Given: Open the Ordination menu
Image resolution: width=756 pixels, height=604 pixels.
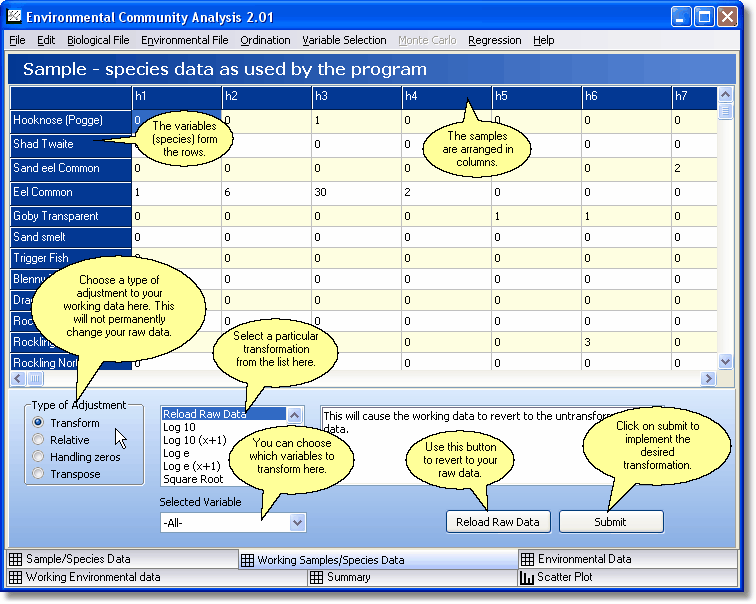Looking at the screenshot, I should click(x=265, y=40).
